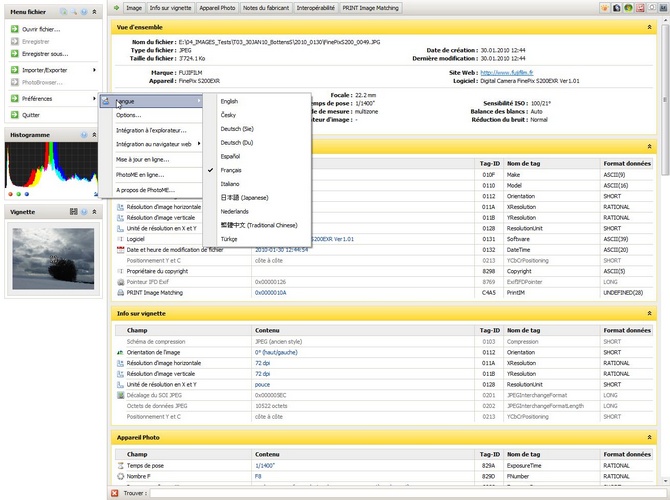The width and height of the screenshot is (670, 500).
Task: Toggle the blue histogram channel dot
Action: (x=26, y=194)
